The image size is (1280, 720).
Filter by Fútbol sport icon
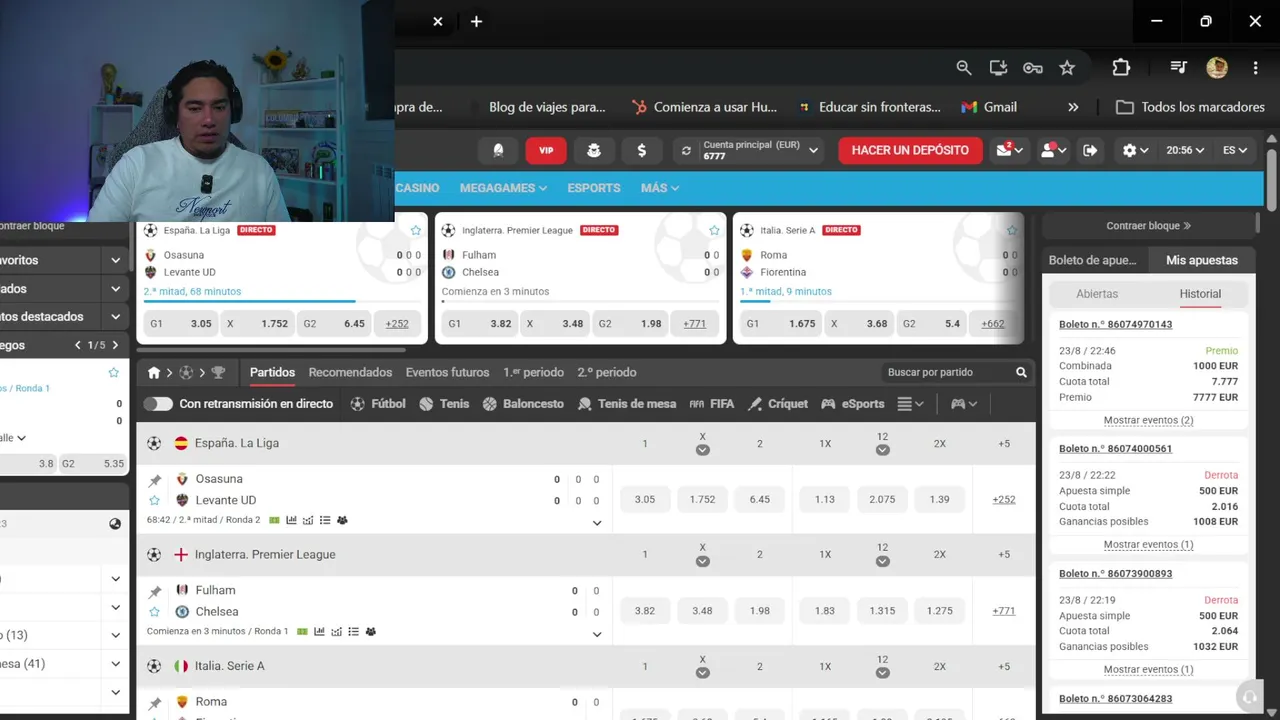pyautogui.click(x=378, y=404)
